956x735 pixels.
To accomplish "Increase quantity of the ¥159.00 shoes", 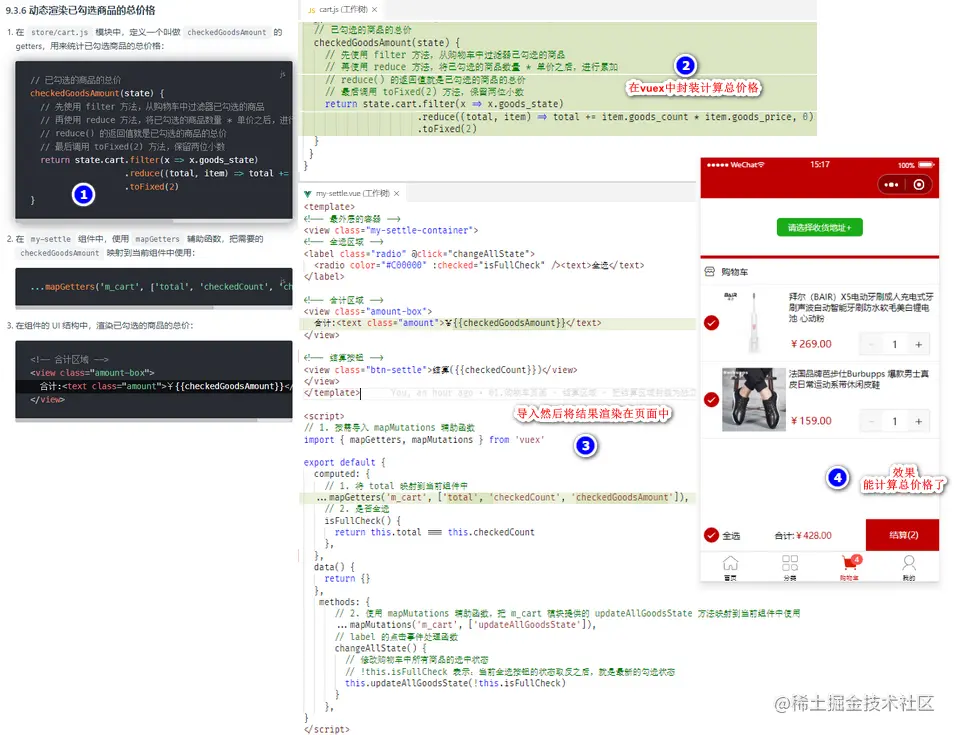I will 918,421.
